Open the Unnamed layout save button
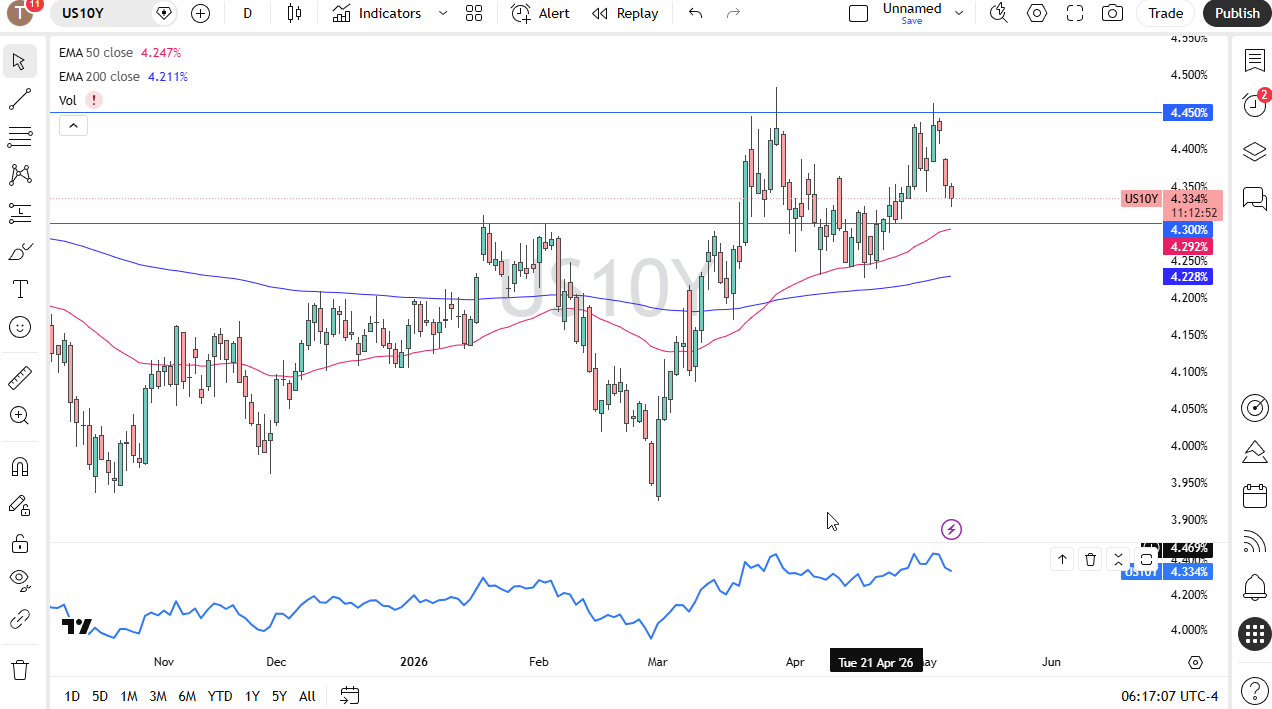 911,13
